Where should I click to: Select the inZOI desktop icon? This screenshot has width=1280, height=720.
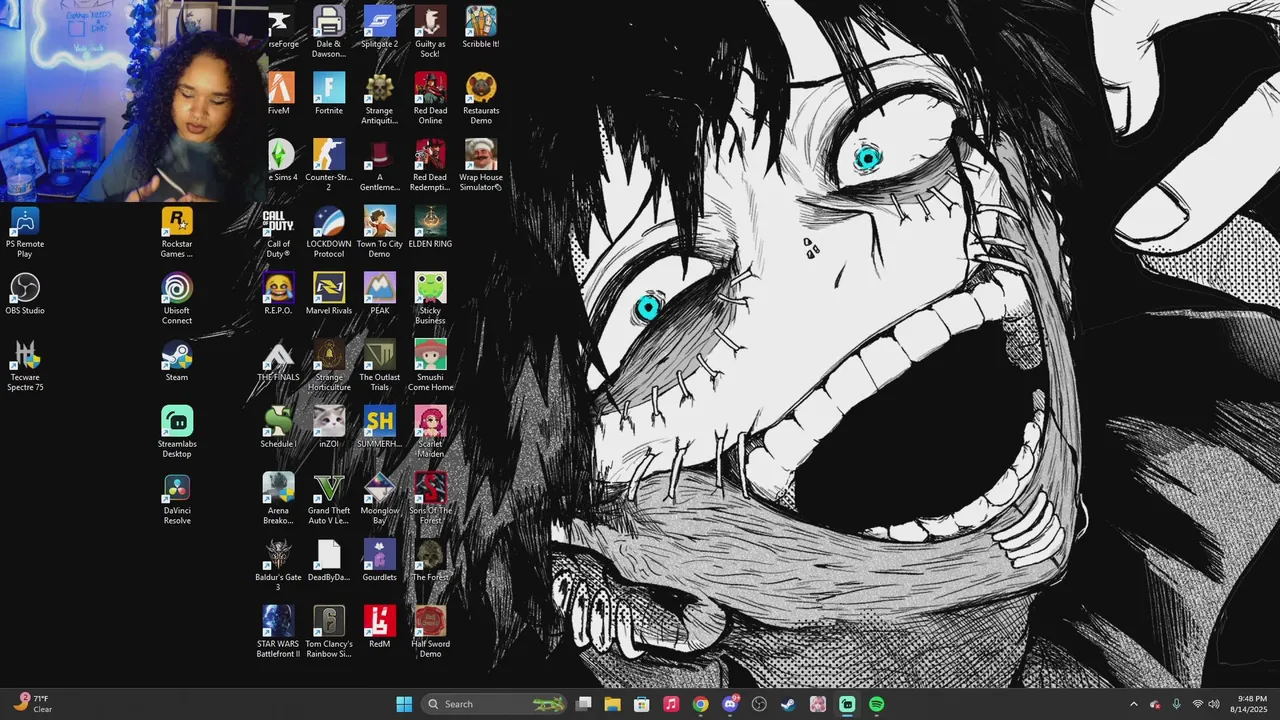[x=329, y=427]
